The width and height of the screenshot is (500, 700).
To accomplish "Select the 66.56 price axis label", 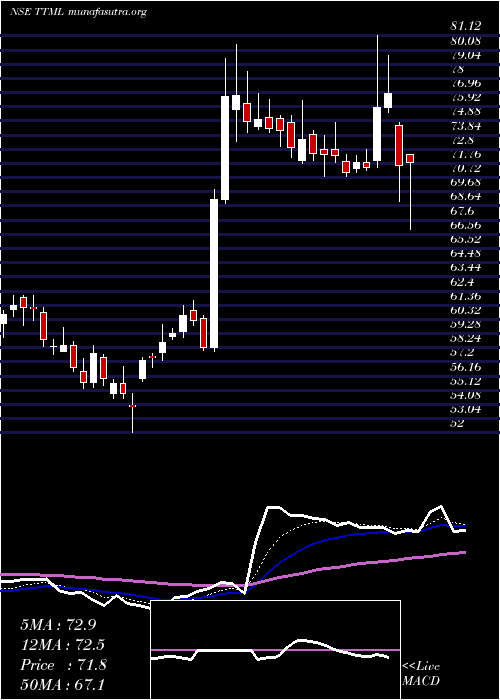I will 465,225.
